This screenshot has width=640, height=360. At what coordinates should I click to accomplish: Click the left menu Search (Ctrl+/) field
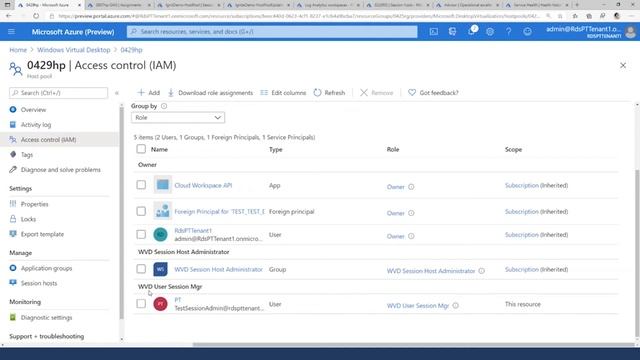pyautogui.click(x=58, y=93)
